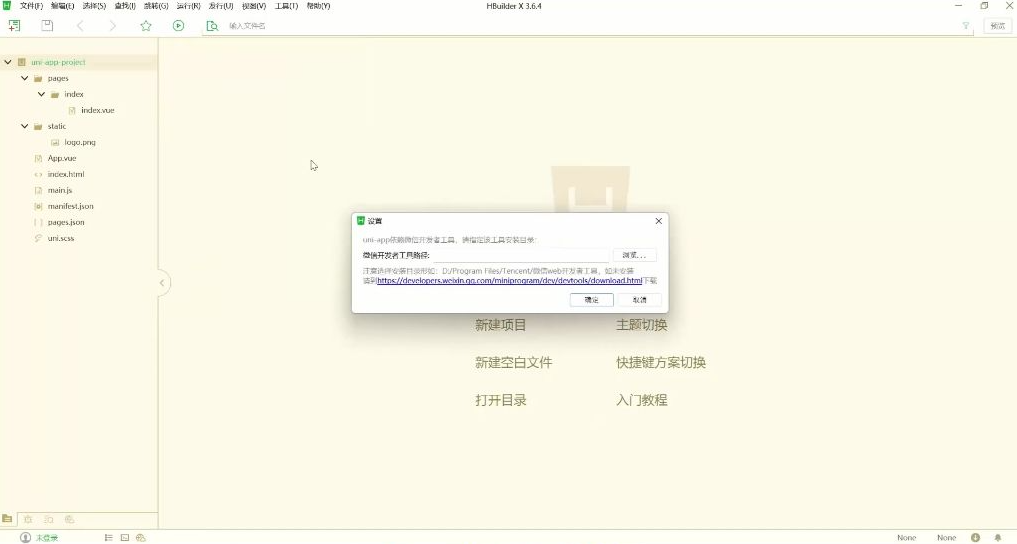Select main.js in the project tree
Image resolution: width=1017 pixels, height=544 pixels.
point(60,190)
